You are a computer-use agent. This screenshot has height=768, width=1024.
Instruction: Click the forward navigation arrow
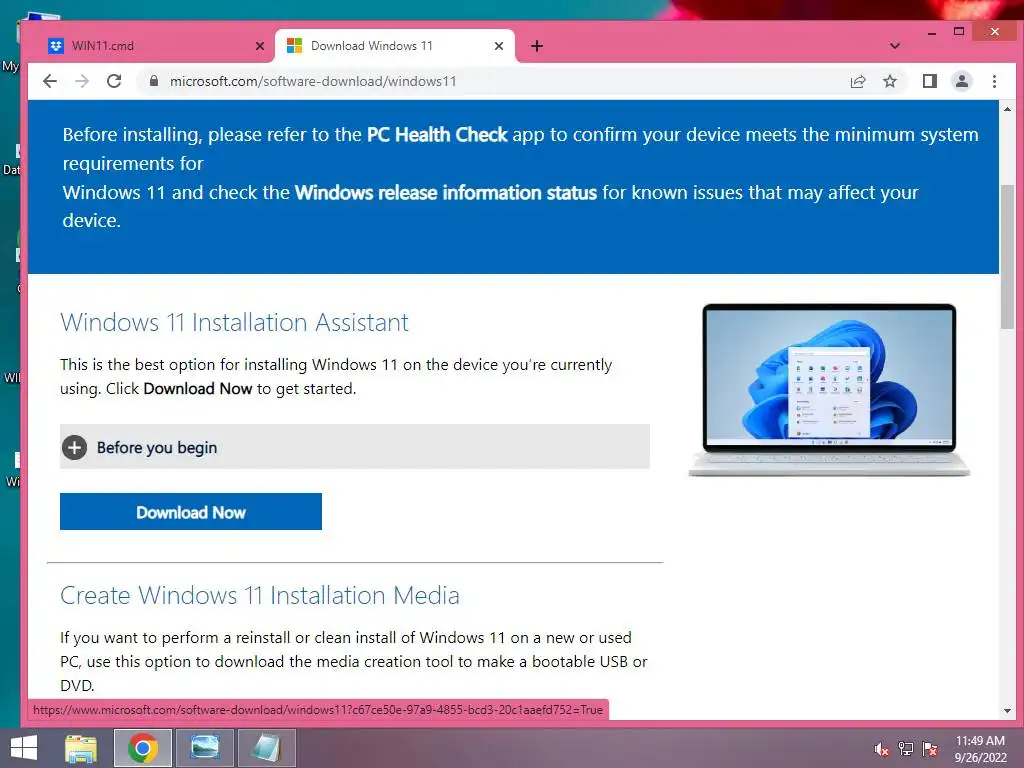[x=82, y=81]
